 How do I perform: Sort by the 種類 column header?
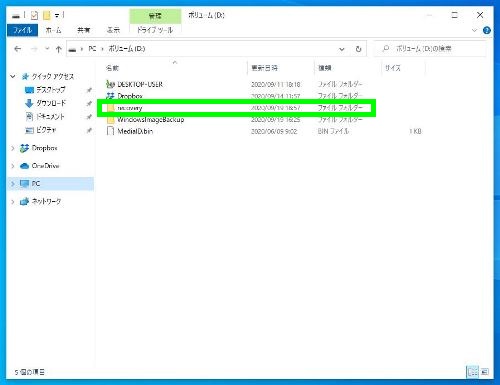pos(325,68)
